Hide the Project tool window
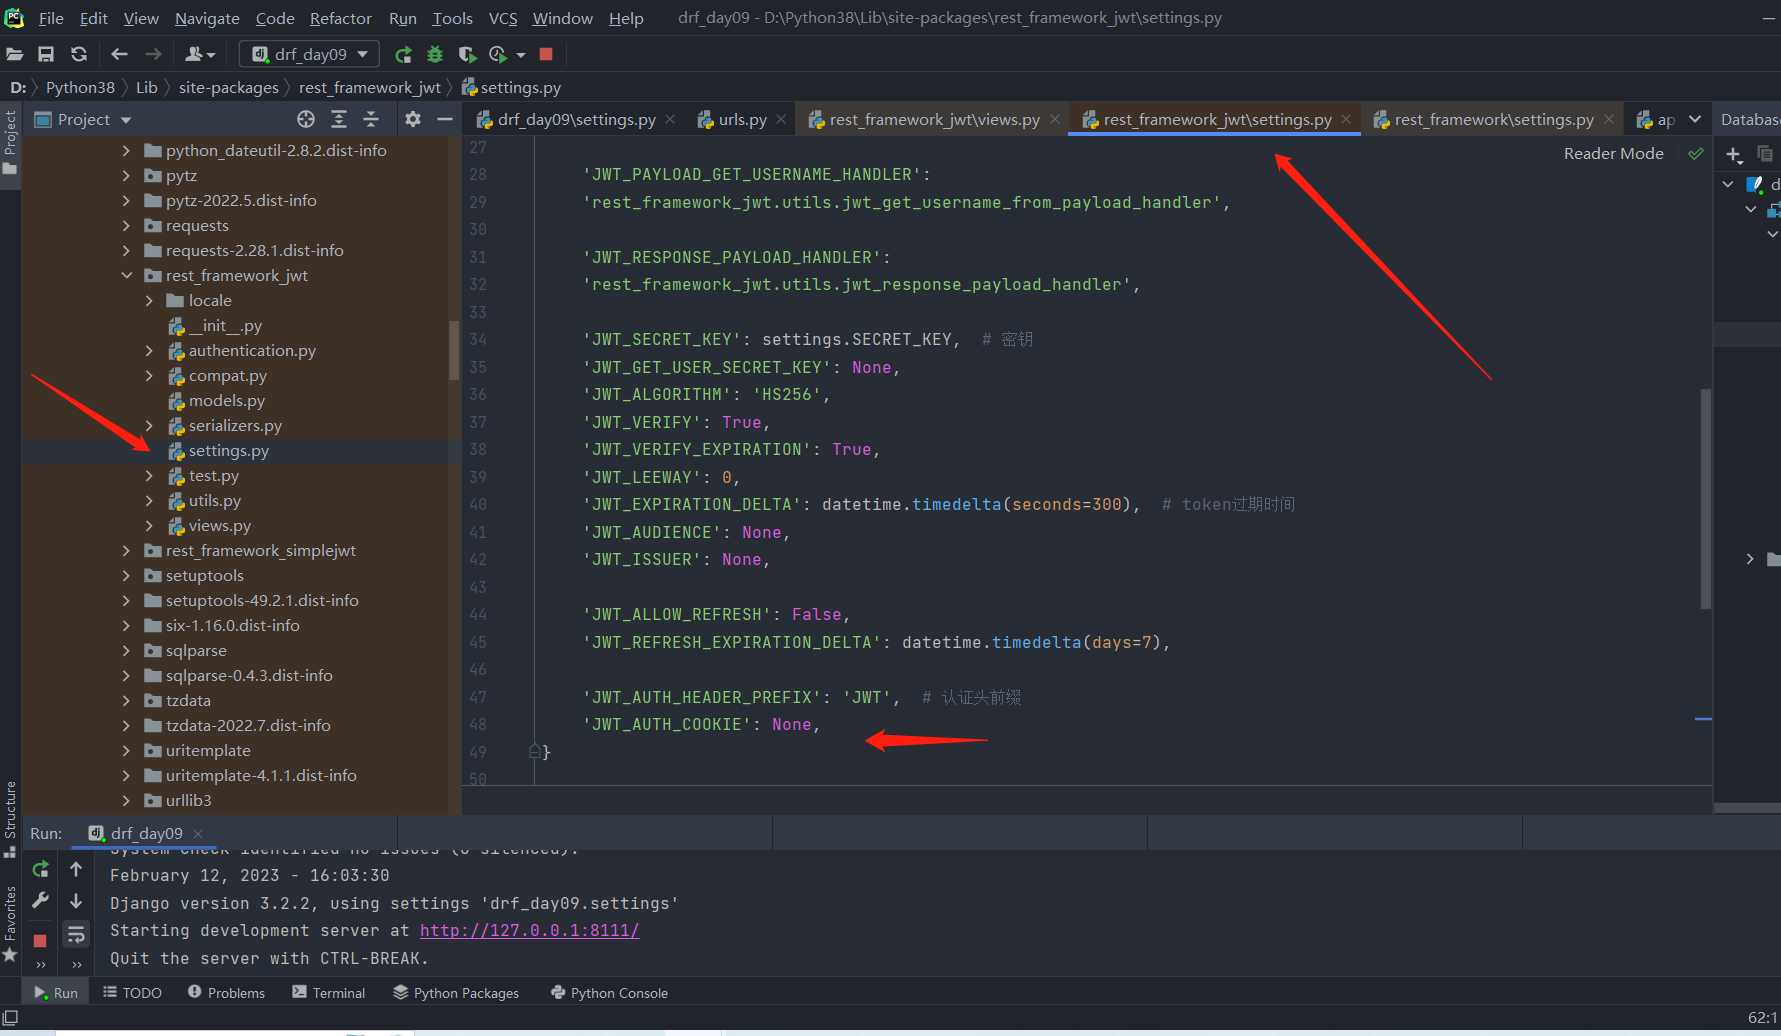The image size is (1781, 1036). [445, 119]
